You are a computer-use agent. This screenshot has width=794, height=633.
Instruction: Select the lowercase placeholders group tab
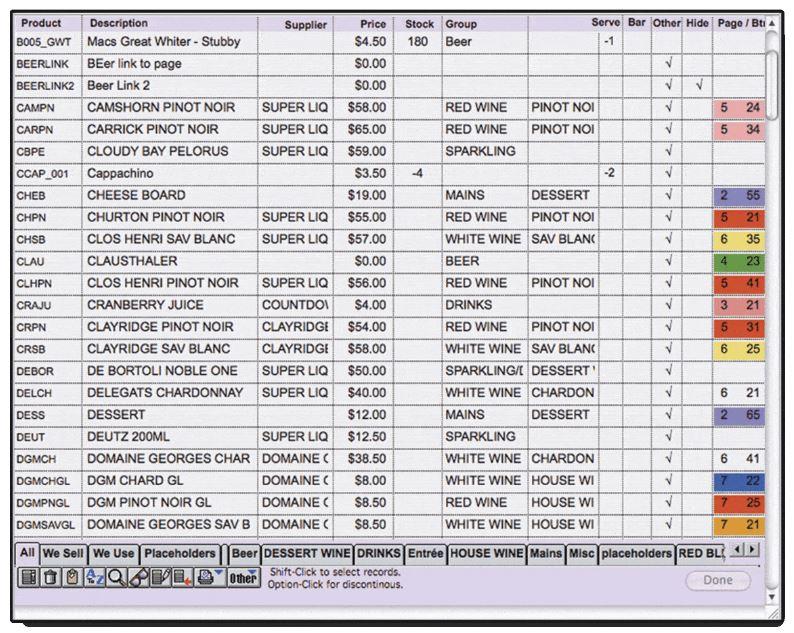coord(636,553)
